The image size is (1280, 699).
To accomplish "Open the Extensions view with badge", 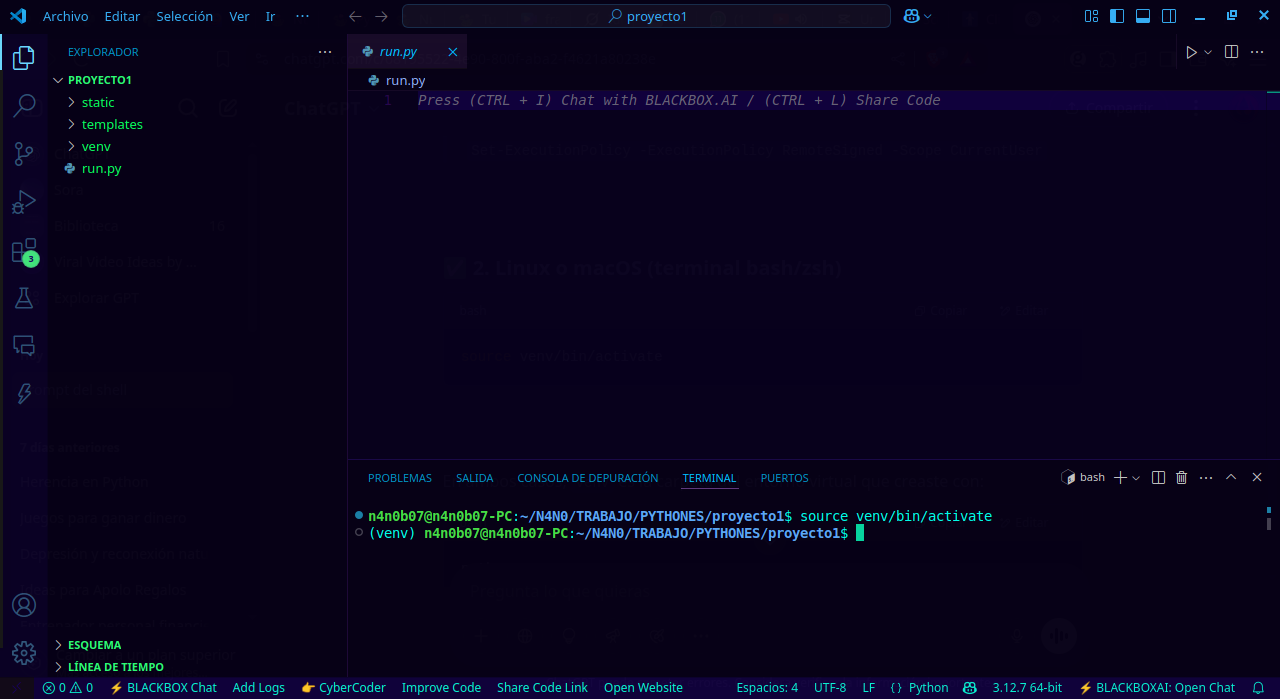I will [x=24, y=250].
